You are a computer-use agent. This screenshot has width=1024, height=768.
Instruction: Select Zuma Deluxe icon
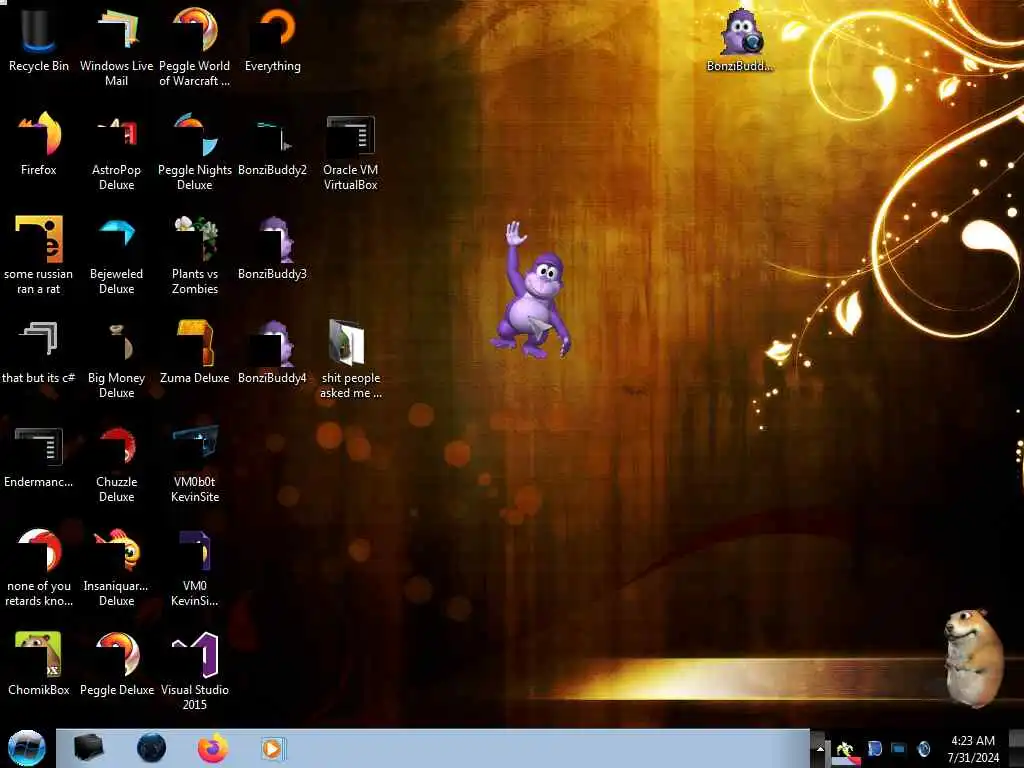195,351
